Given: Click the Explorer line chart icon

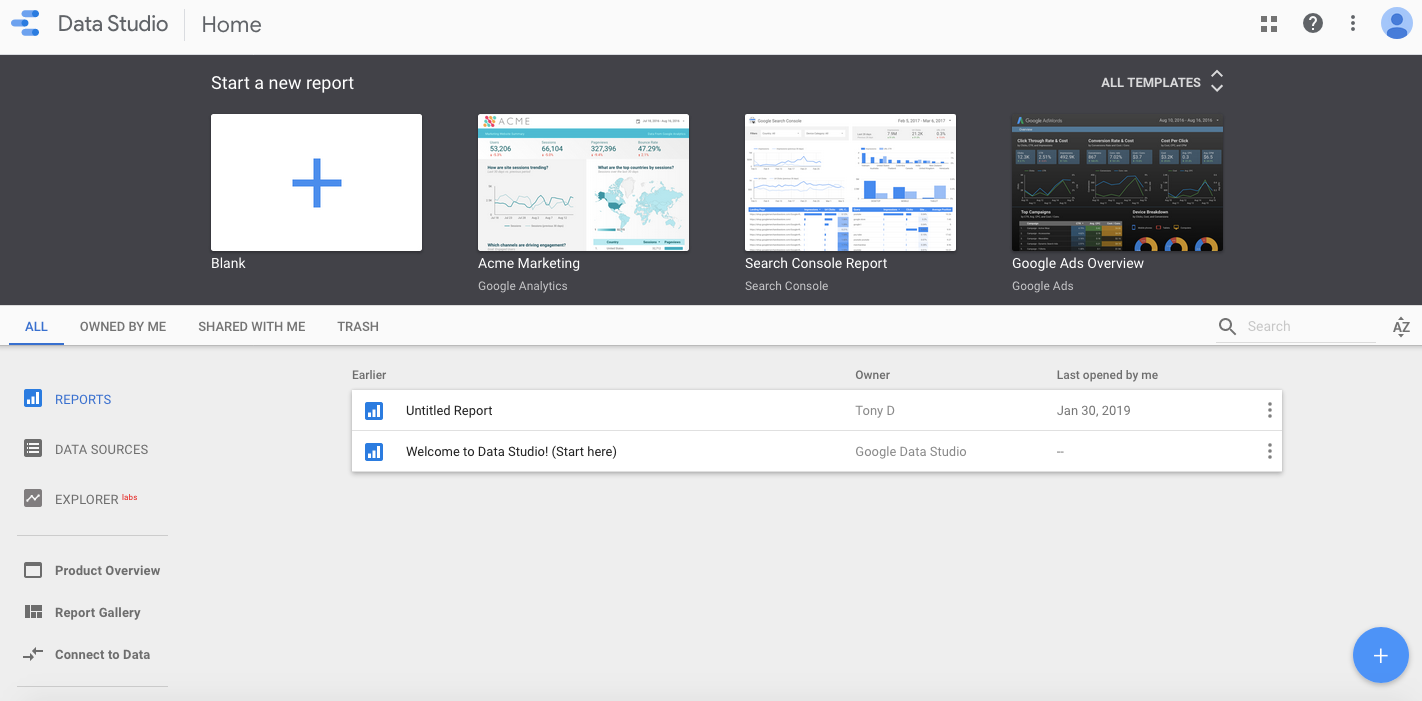Looking at the screenshot, I should (x=33, y=498).
